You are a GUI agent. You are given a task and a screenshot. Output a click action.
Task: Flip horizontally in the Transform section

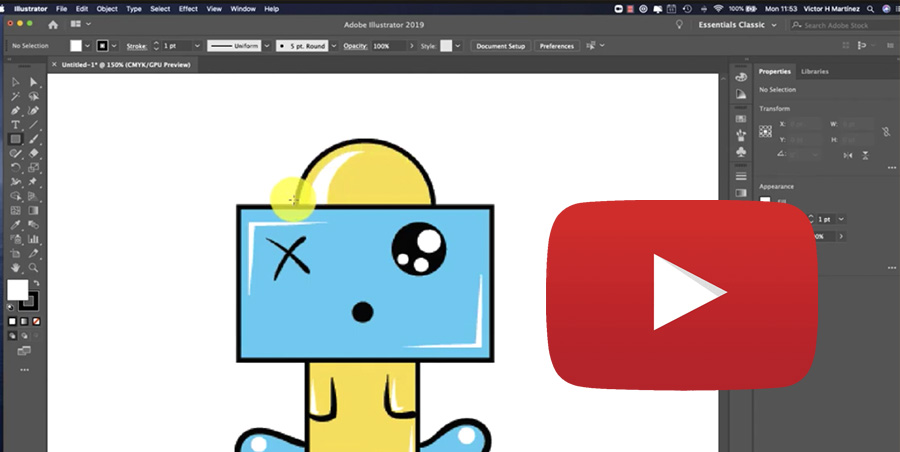(848, 155)
